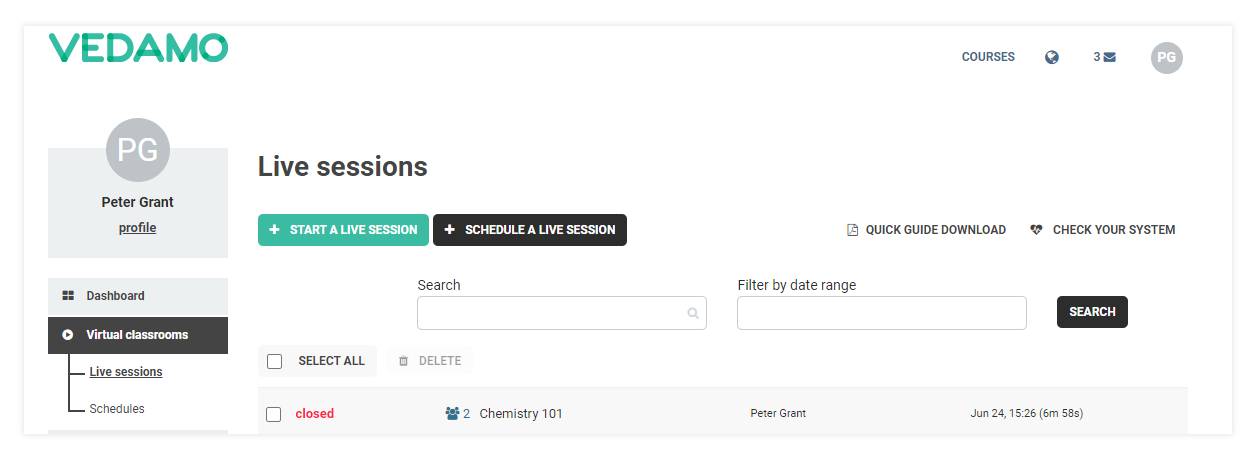Check the Chemistry 101 session checkbox
The height and width of the screenshot is (460, 1256).
pos(274,414)
